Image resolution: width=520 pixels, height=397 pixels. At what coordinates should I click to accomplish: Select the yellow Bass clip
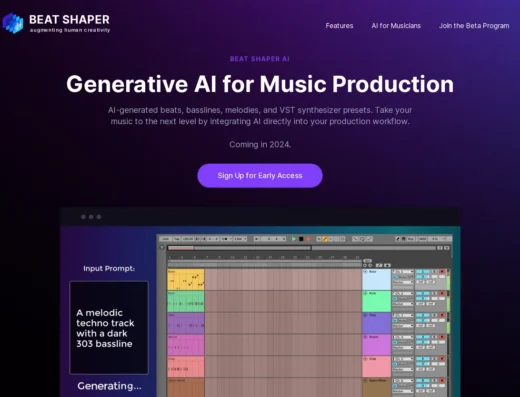pyautogui.click(x=186, y=279)
